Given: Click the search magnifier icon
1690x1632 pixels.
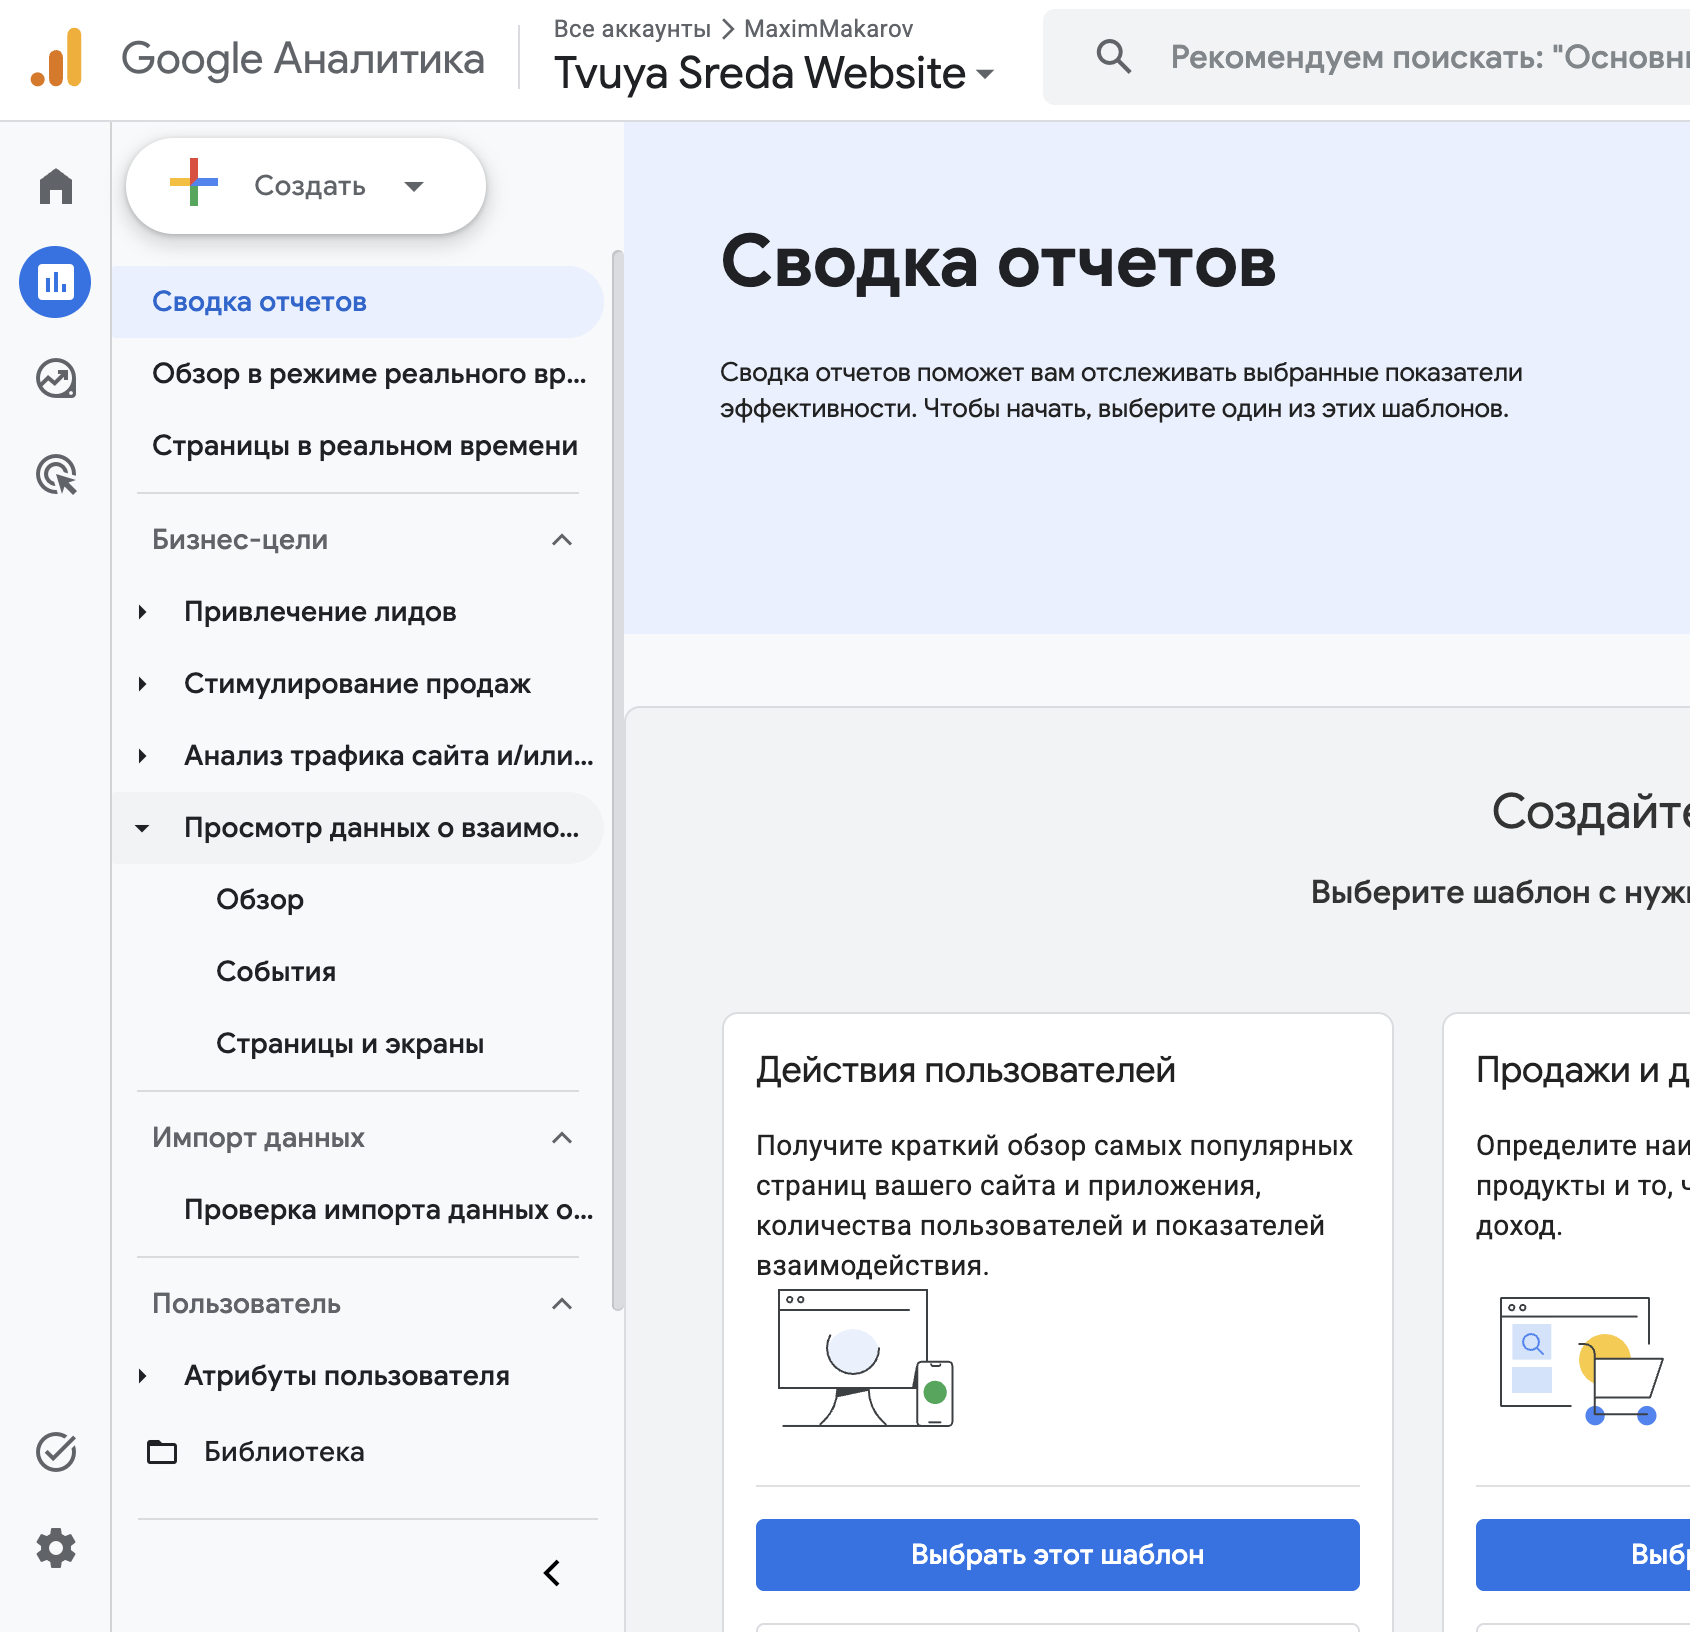Looking at the screenshot, I should (1113, 57).
